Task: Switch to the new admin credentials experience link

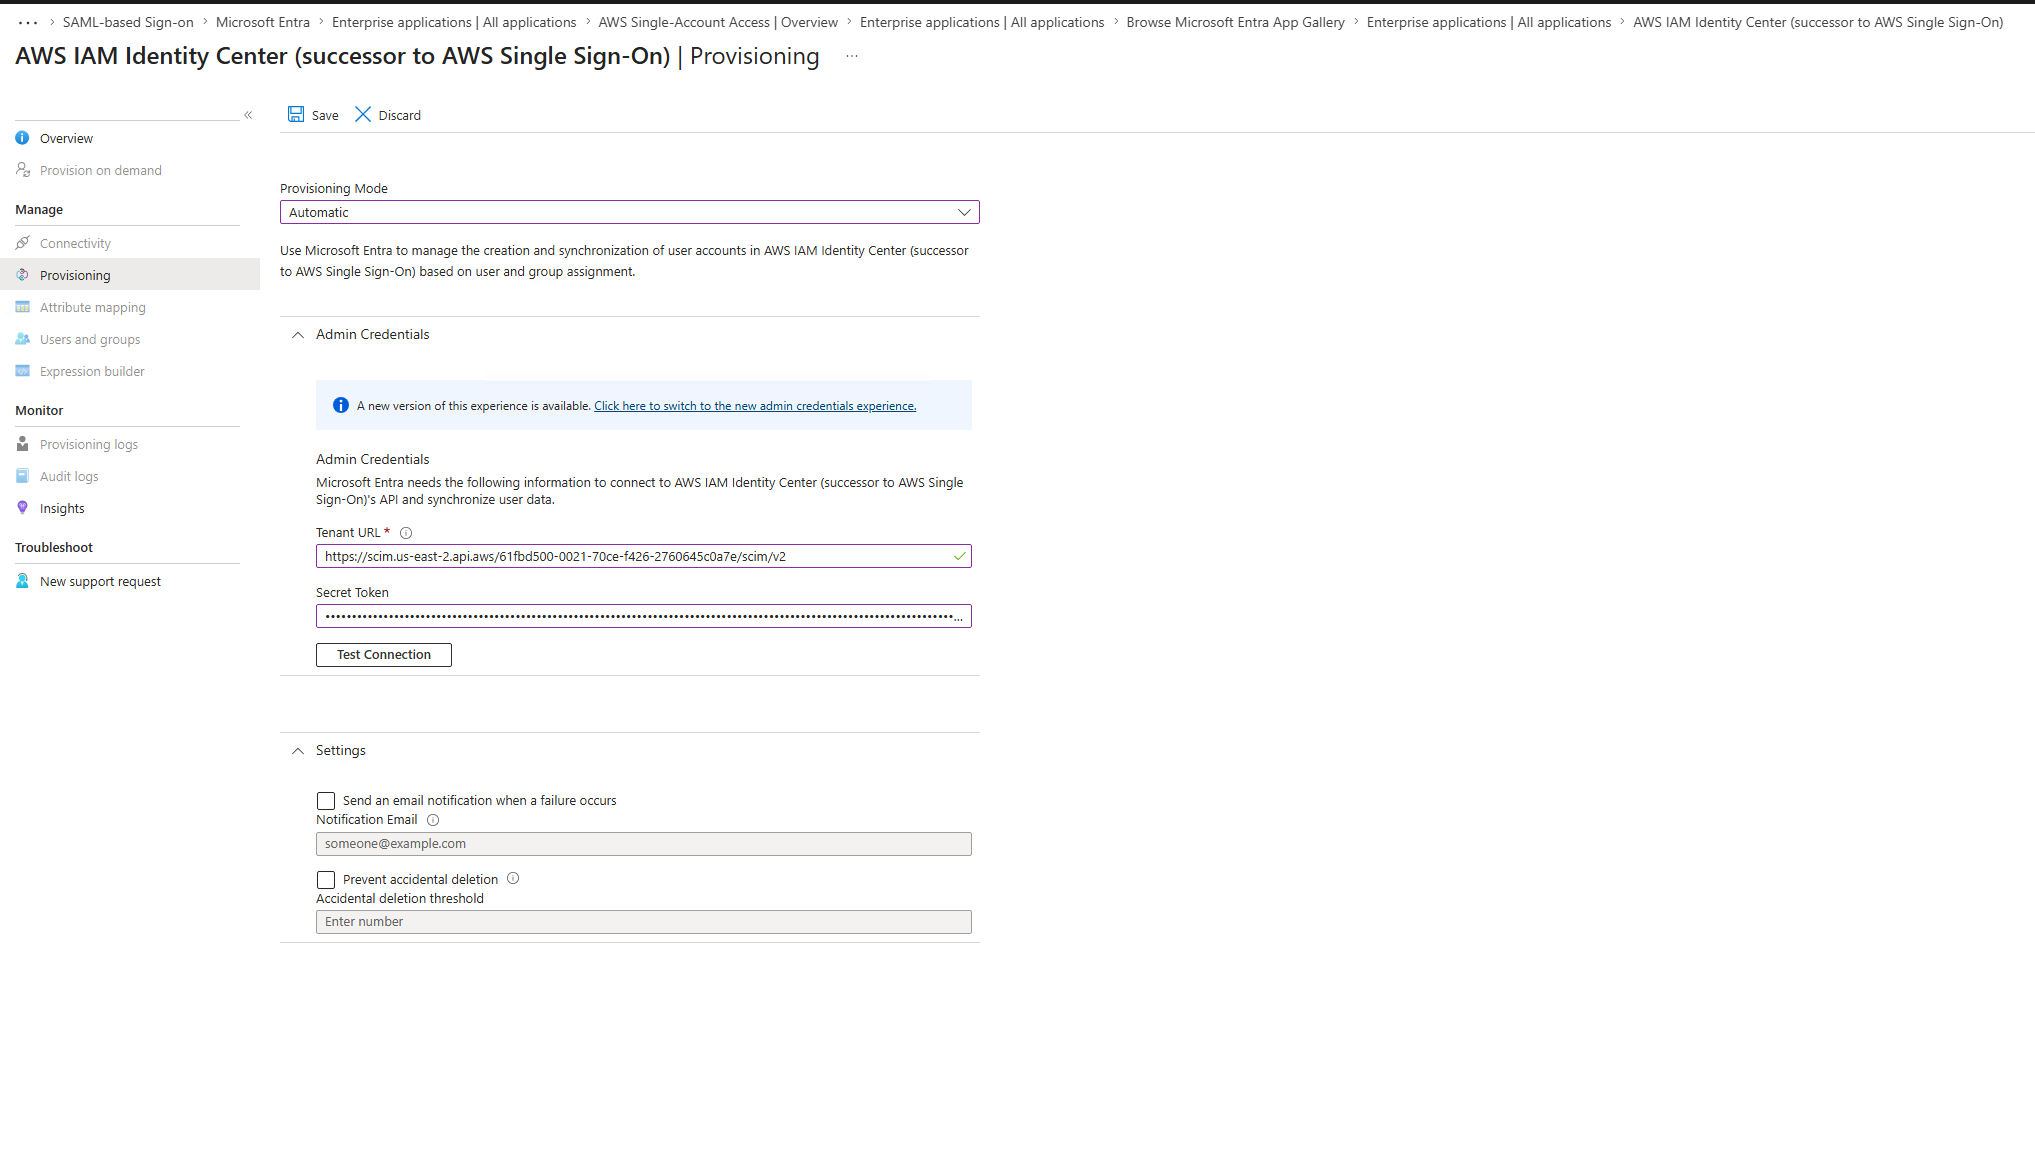Action: tap(755, 406)
